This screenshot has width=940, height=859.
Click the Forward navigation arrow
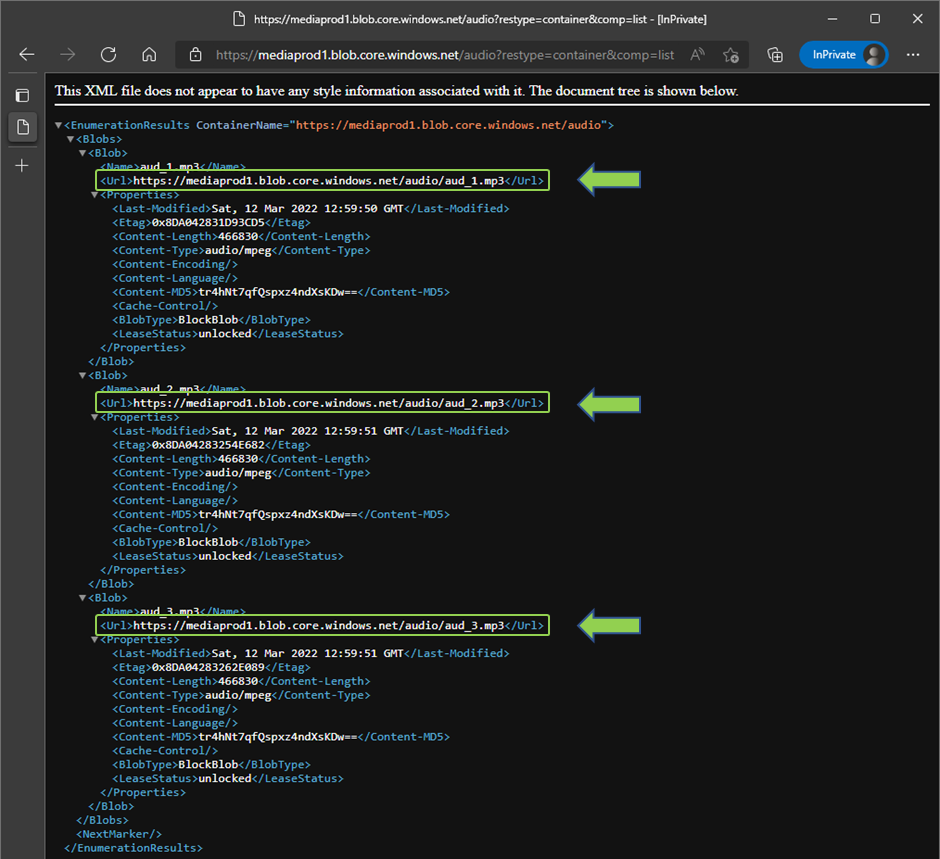[x=68, y=55]
